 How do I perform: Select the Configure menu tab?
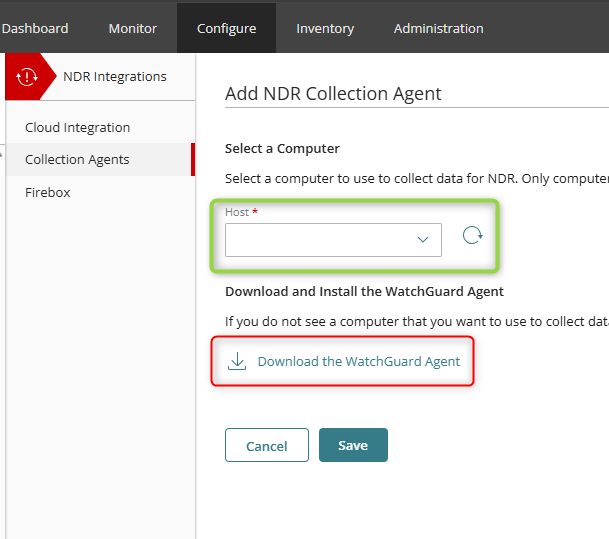coord(226,28)
